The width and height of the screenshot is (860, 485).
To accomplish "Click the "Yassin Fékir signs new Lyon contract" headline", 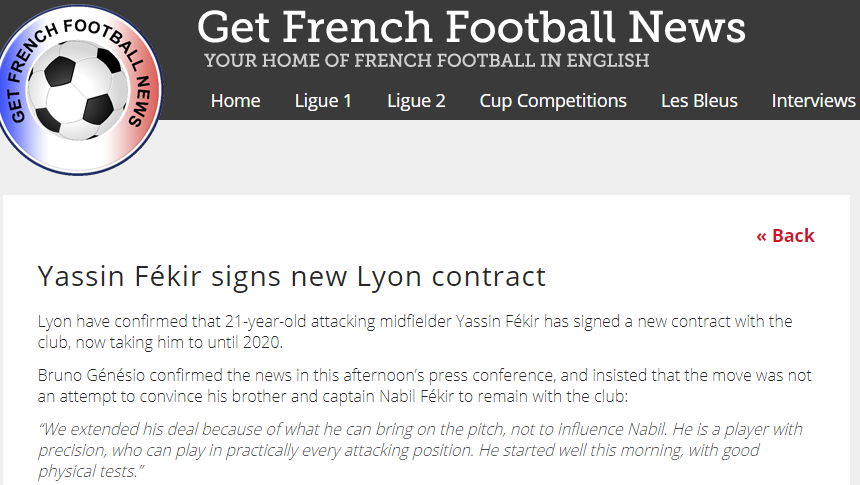I will (292, 277).
